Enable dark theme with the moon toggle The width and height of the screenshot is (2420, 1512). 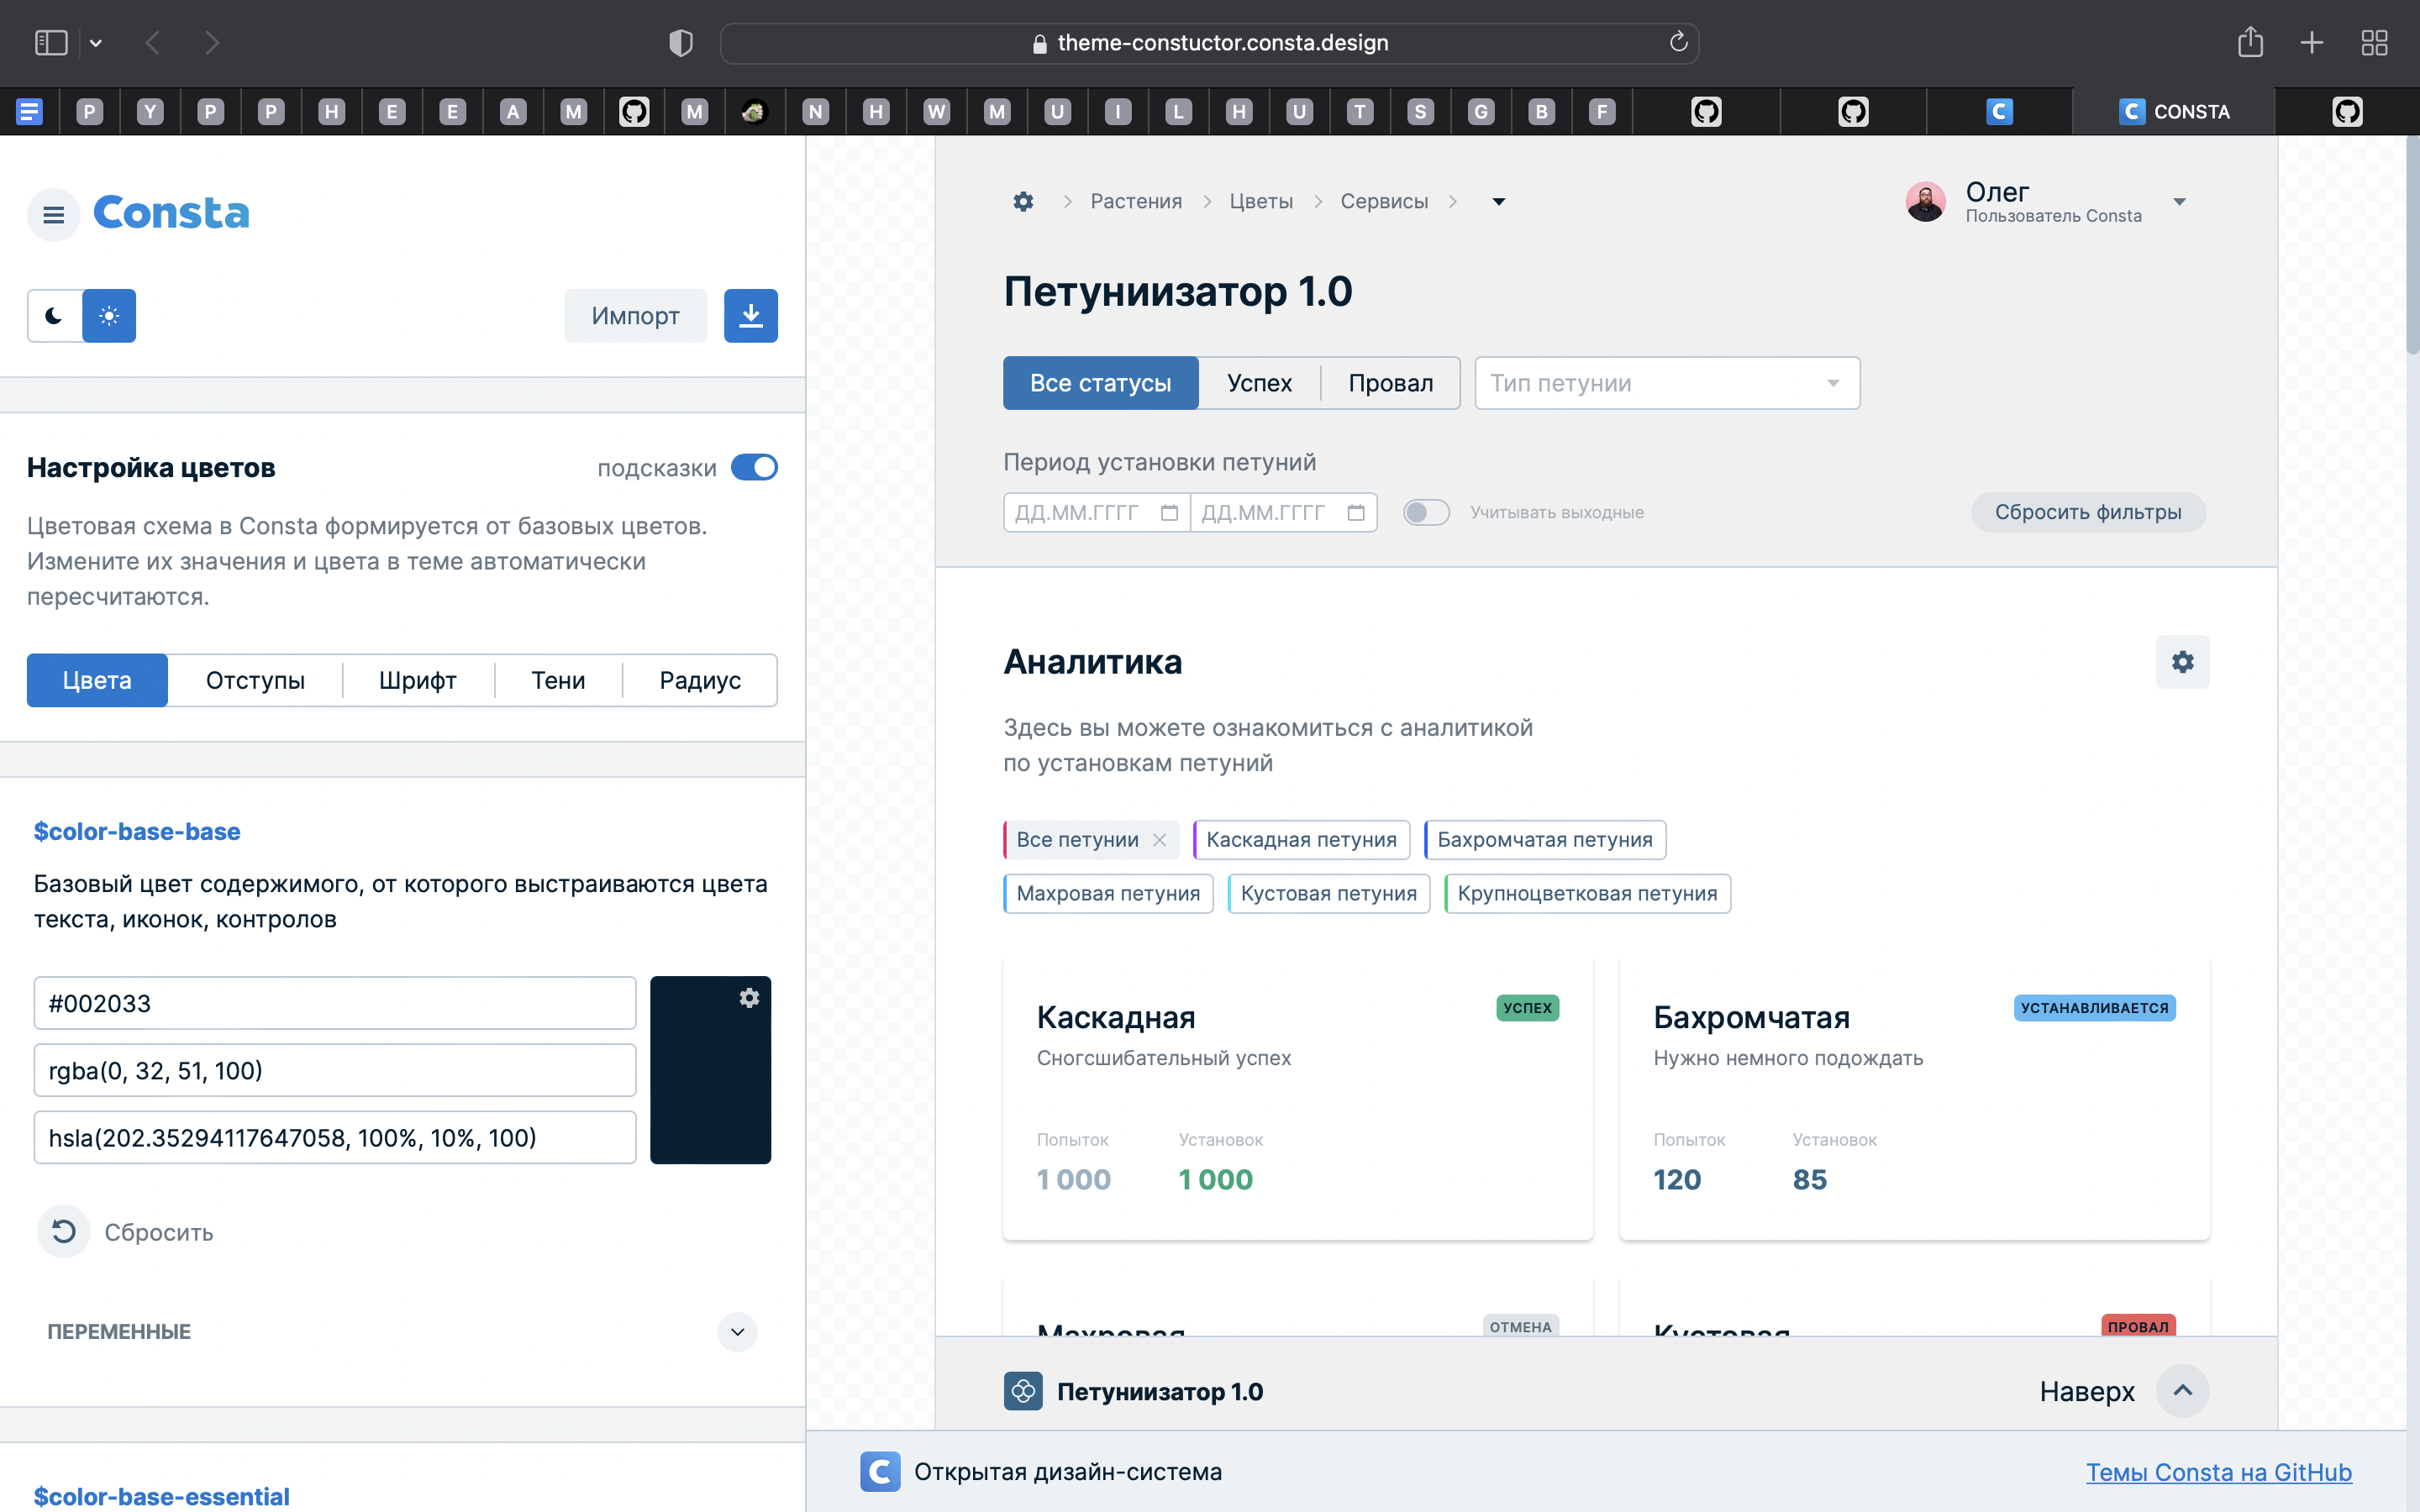[54, 315]
